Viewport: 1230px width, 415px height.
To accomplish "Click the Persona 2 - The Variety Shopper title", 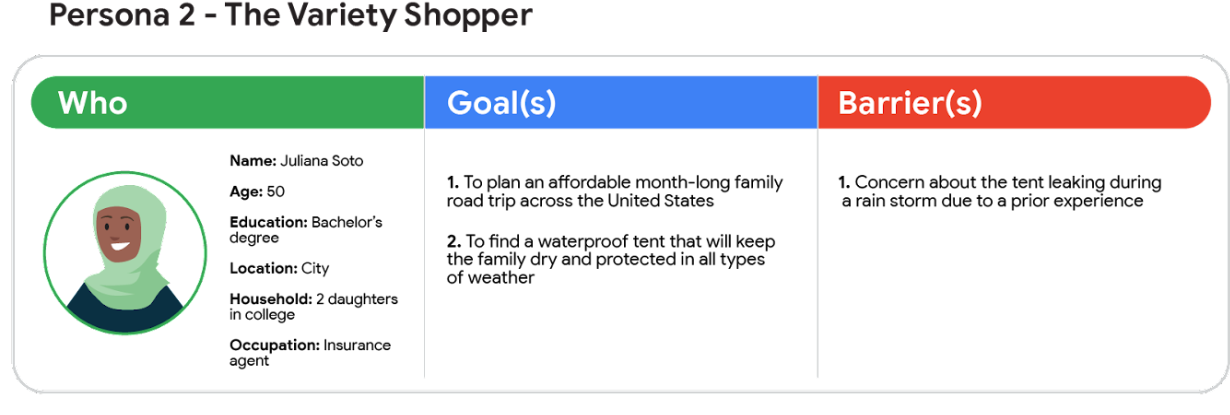I will [291, 17].
